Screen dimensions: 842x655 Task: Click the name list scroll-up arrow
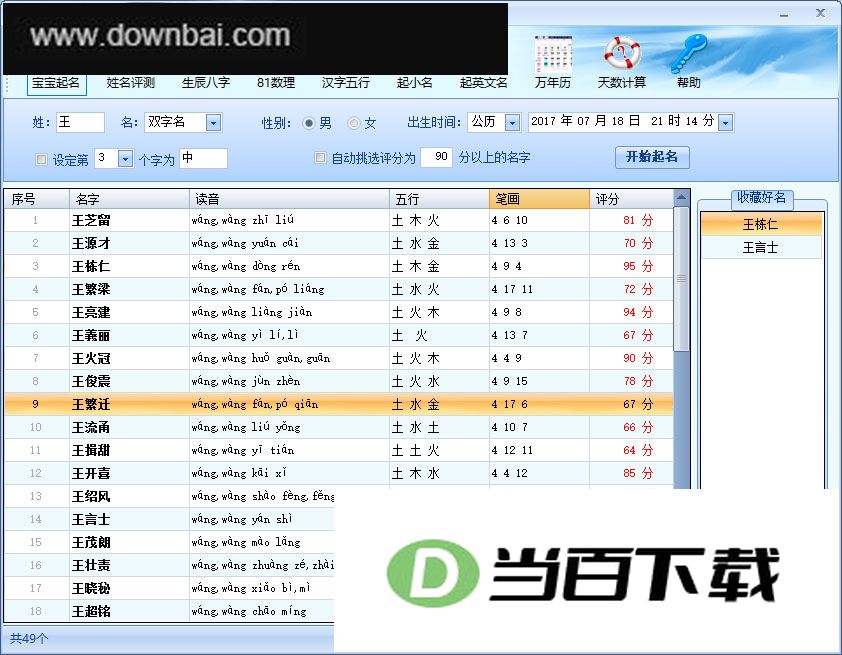click(681, 198)
